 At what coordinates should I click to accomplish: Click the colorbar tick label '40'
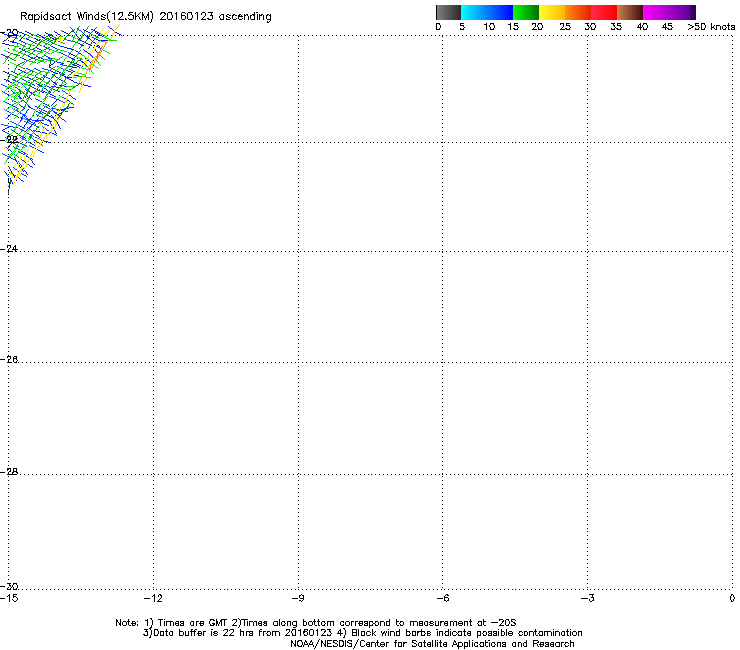(642, 27)
